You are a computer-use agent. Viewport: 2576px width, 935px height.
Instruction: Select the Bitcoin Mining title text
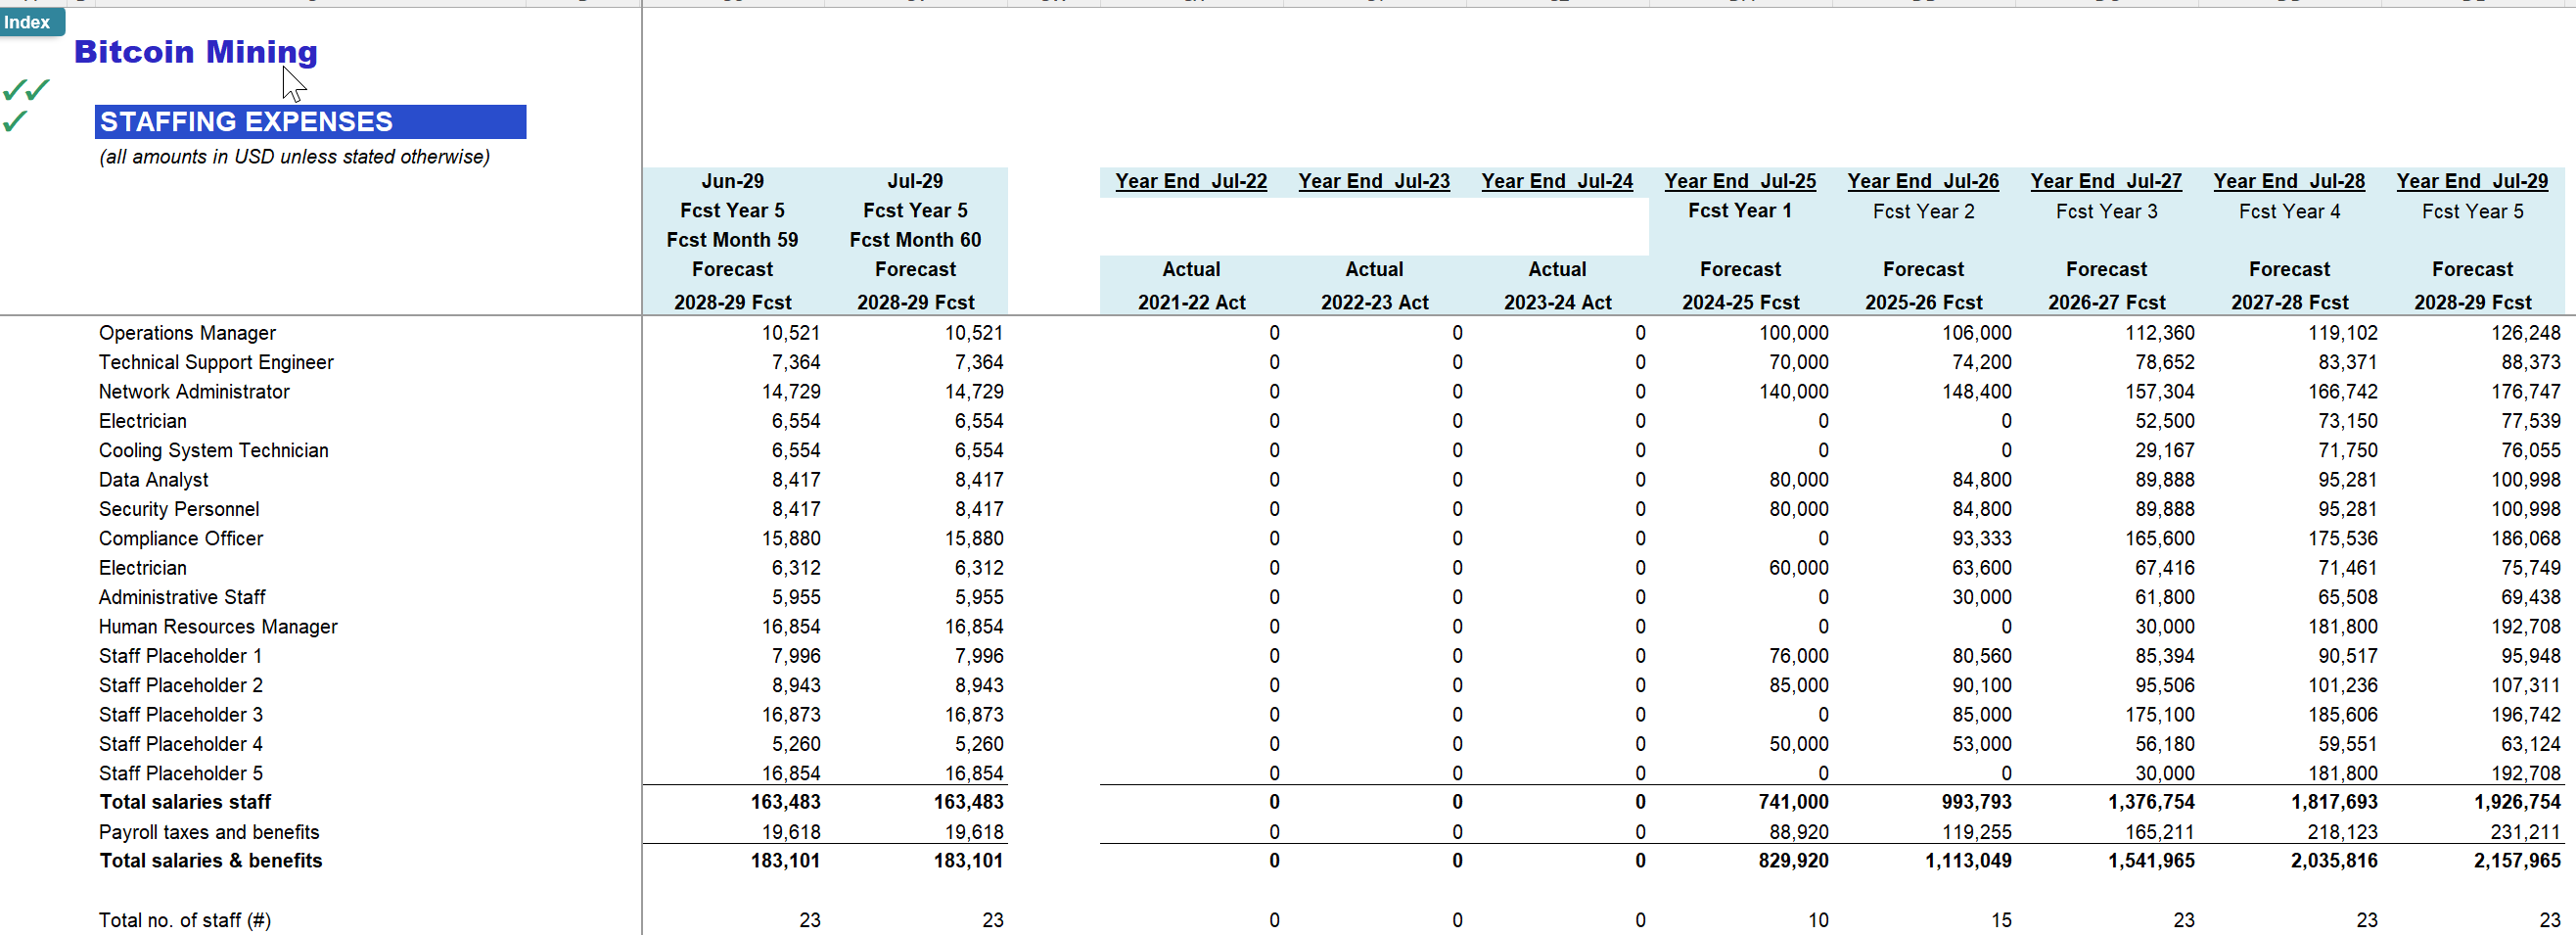point(195,52)
